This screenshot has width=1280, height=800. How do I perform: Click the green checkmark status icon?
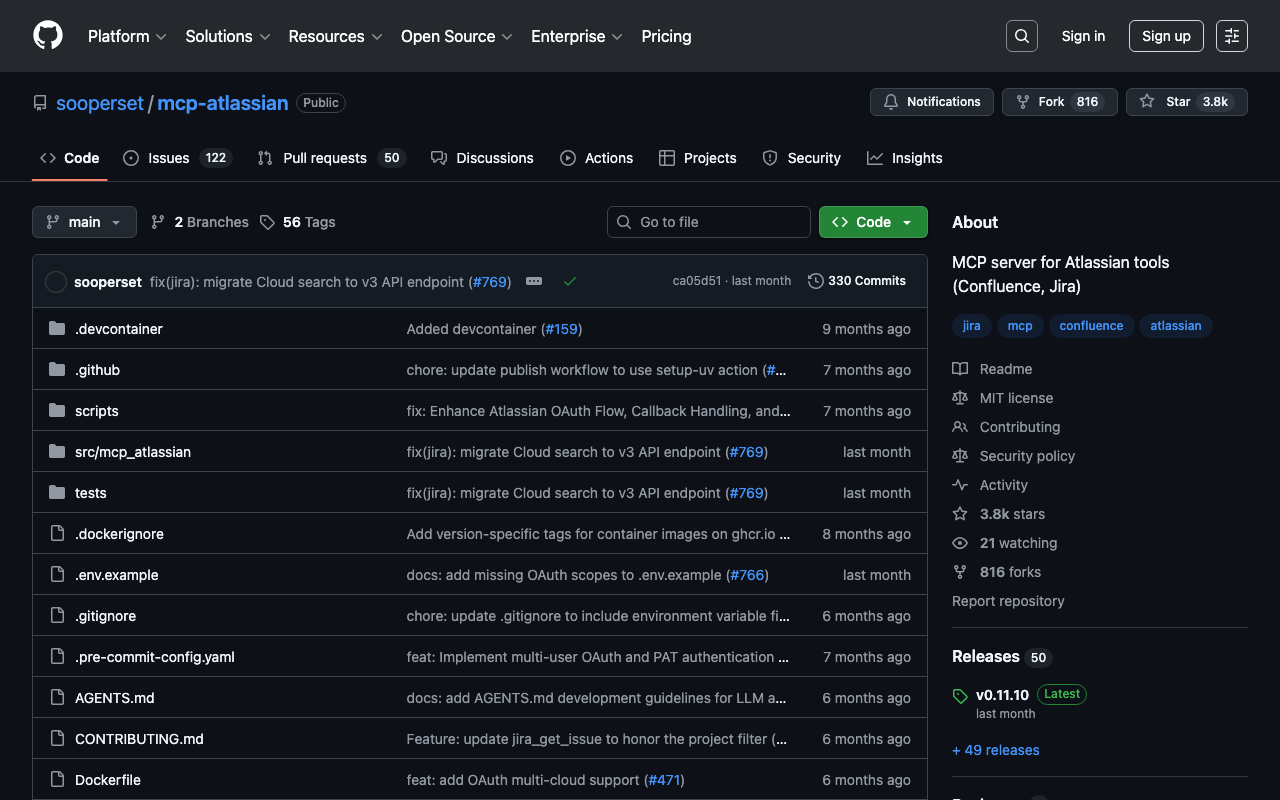tap(569, 282)
